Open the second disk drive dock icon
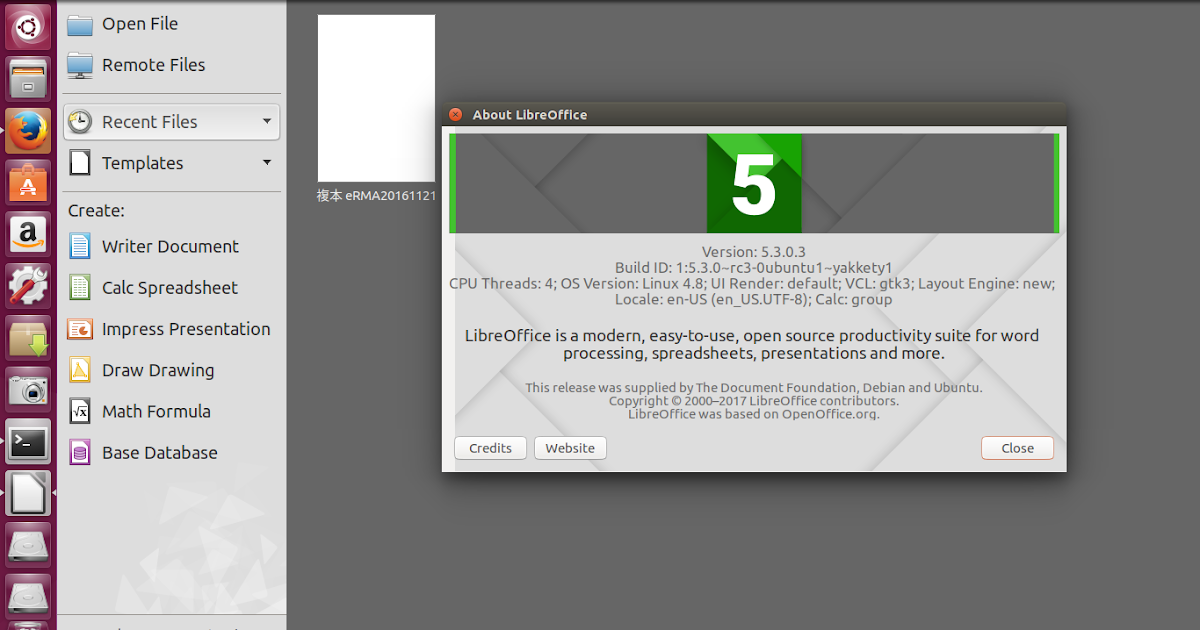 coord(28,598)
